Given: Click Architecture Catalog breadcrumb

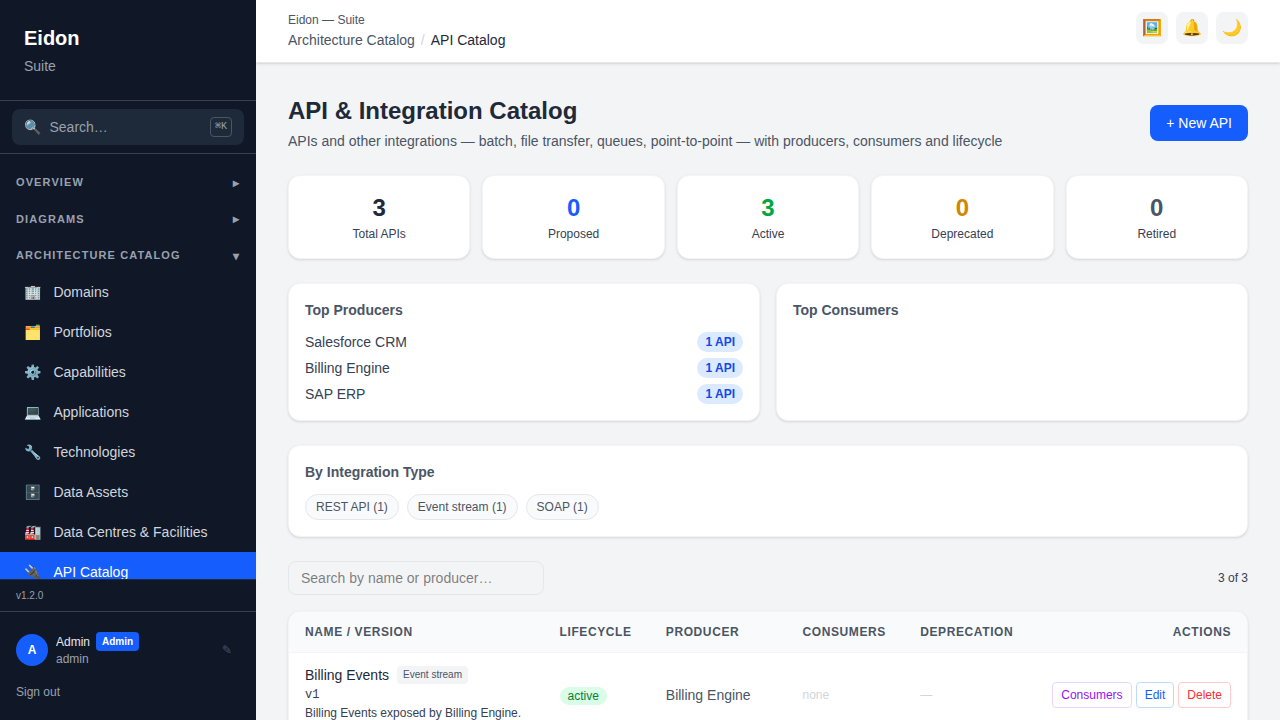Looking at the screenshot, I should pos(351,40).
